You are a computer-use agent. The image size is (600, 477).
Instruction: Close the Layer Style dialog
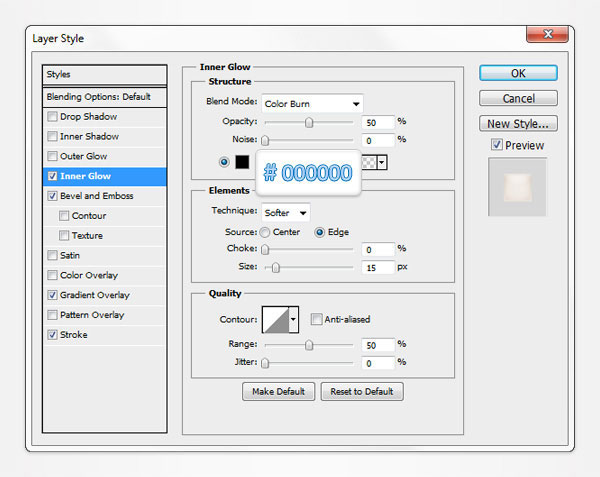548,34
